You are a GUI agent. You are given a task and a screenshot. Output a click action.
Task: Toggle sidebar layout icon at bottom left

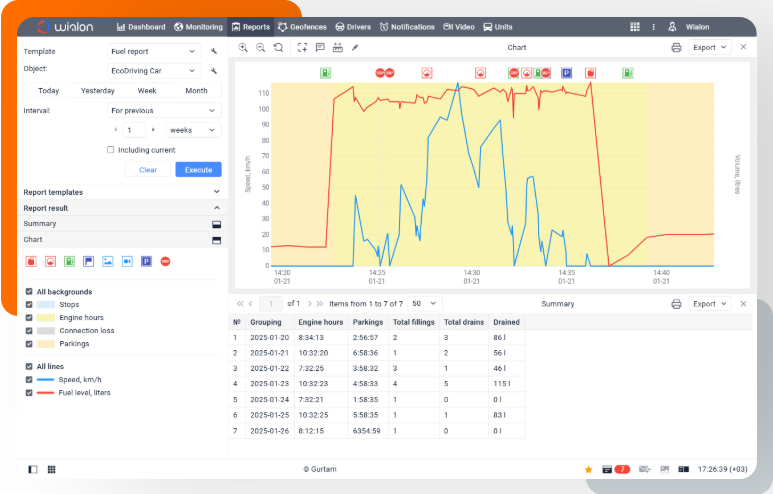33,469
